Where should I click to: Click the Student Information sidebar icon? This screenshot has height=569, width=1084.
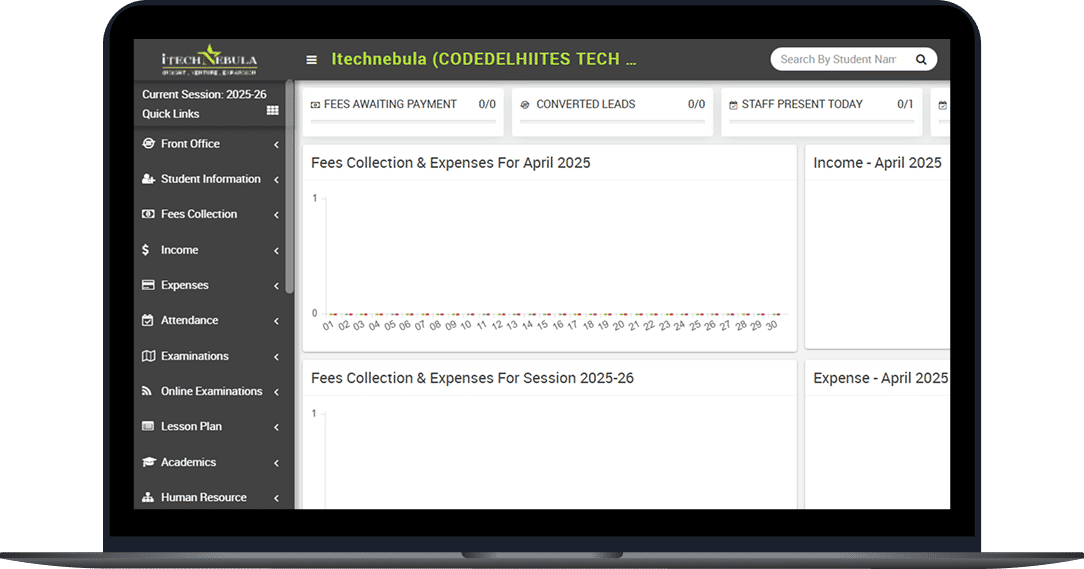[148, 178]
